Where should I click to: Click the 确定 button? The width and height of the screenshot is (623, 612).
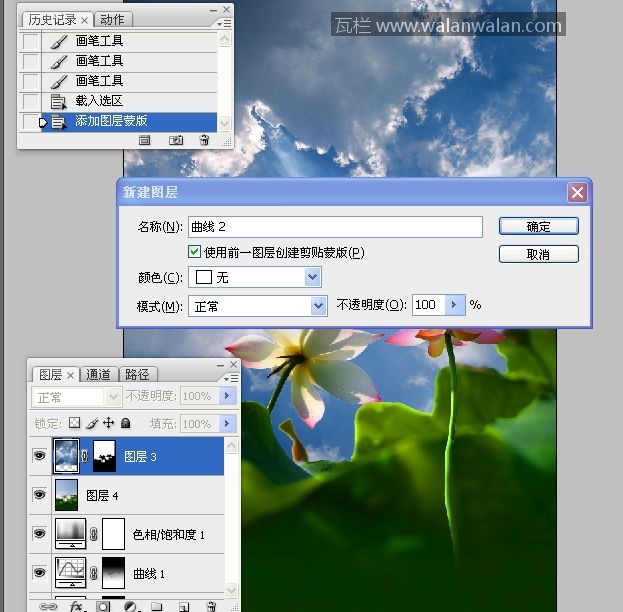click(x=538, y=227)
